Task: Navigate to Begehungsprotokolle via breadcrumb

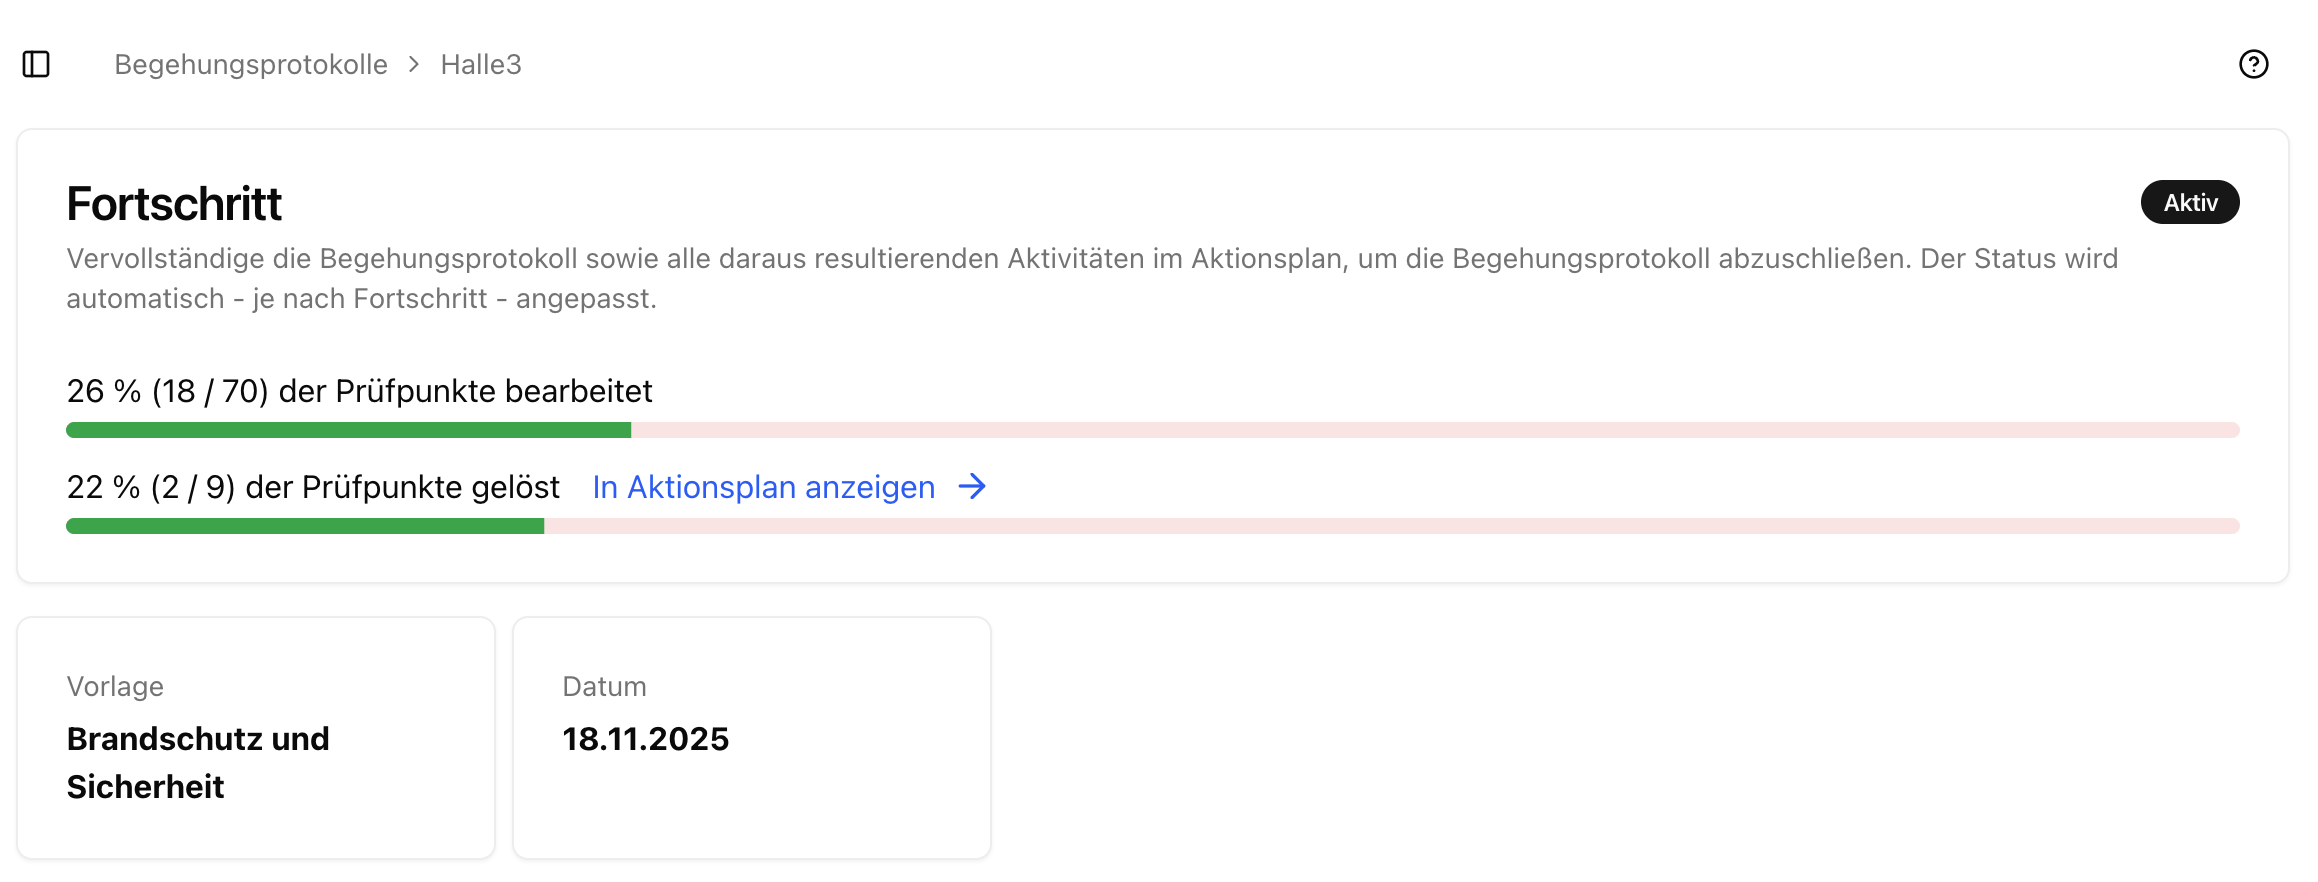Action: coord(251,64)
